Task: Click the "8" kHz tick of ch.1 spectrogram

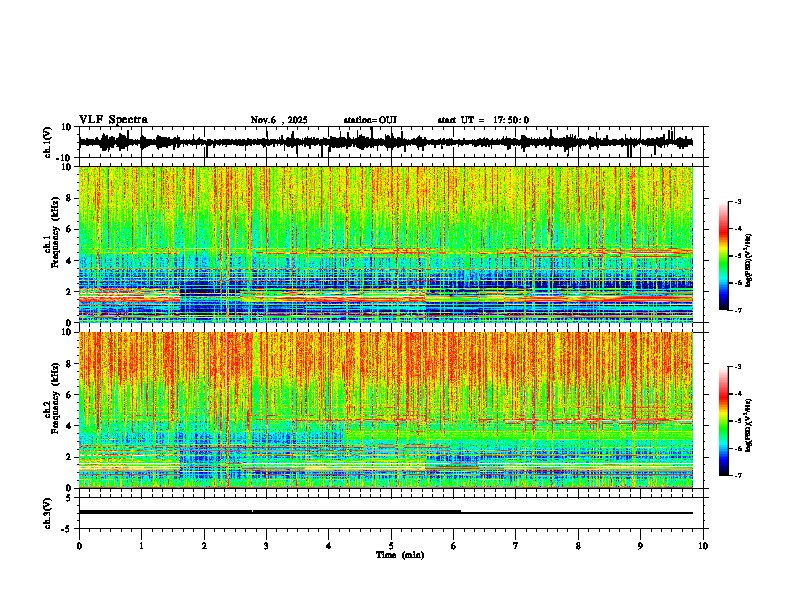Action: [x=69, y=198]
